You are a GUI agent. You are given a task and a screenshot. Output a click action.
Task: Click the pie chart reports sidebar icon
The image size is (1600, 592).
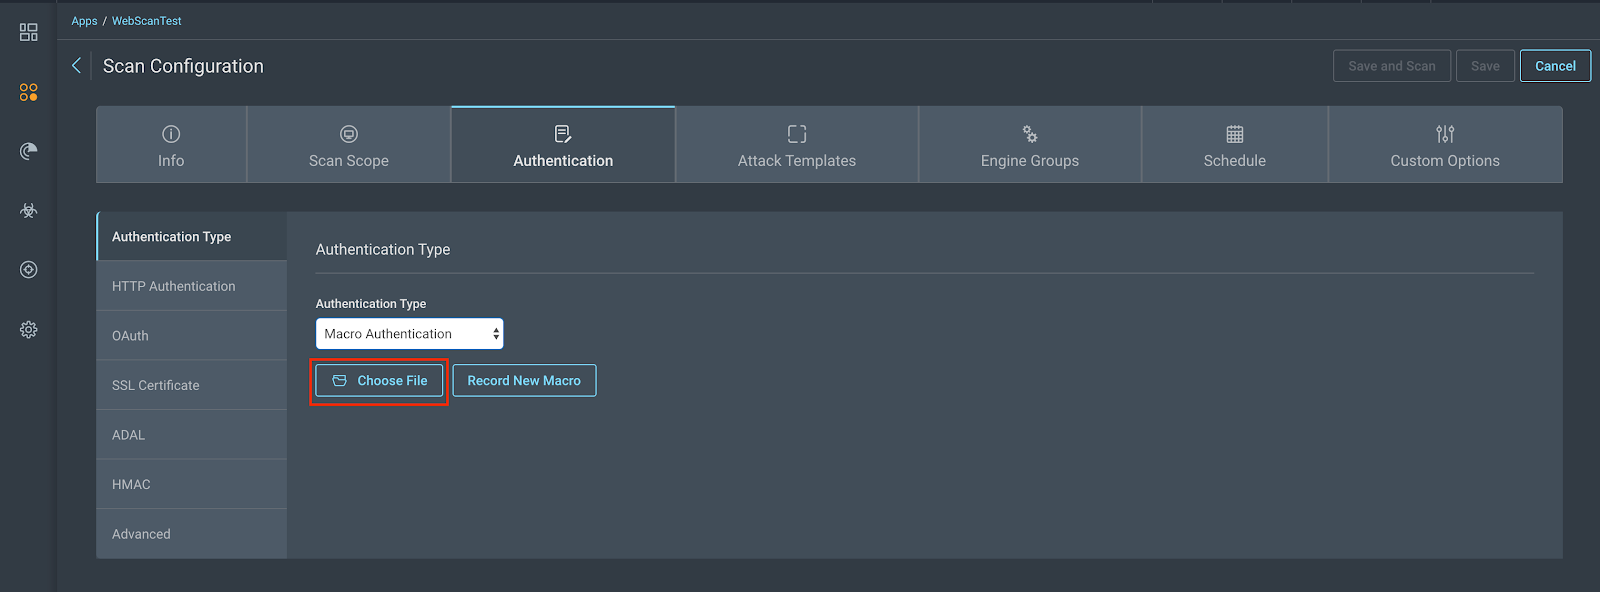28,151
